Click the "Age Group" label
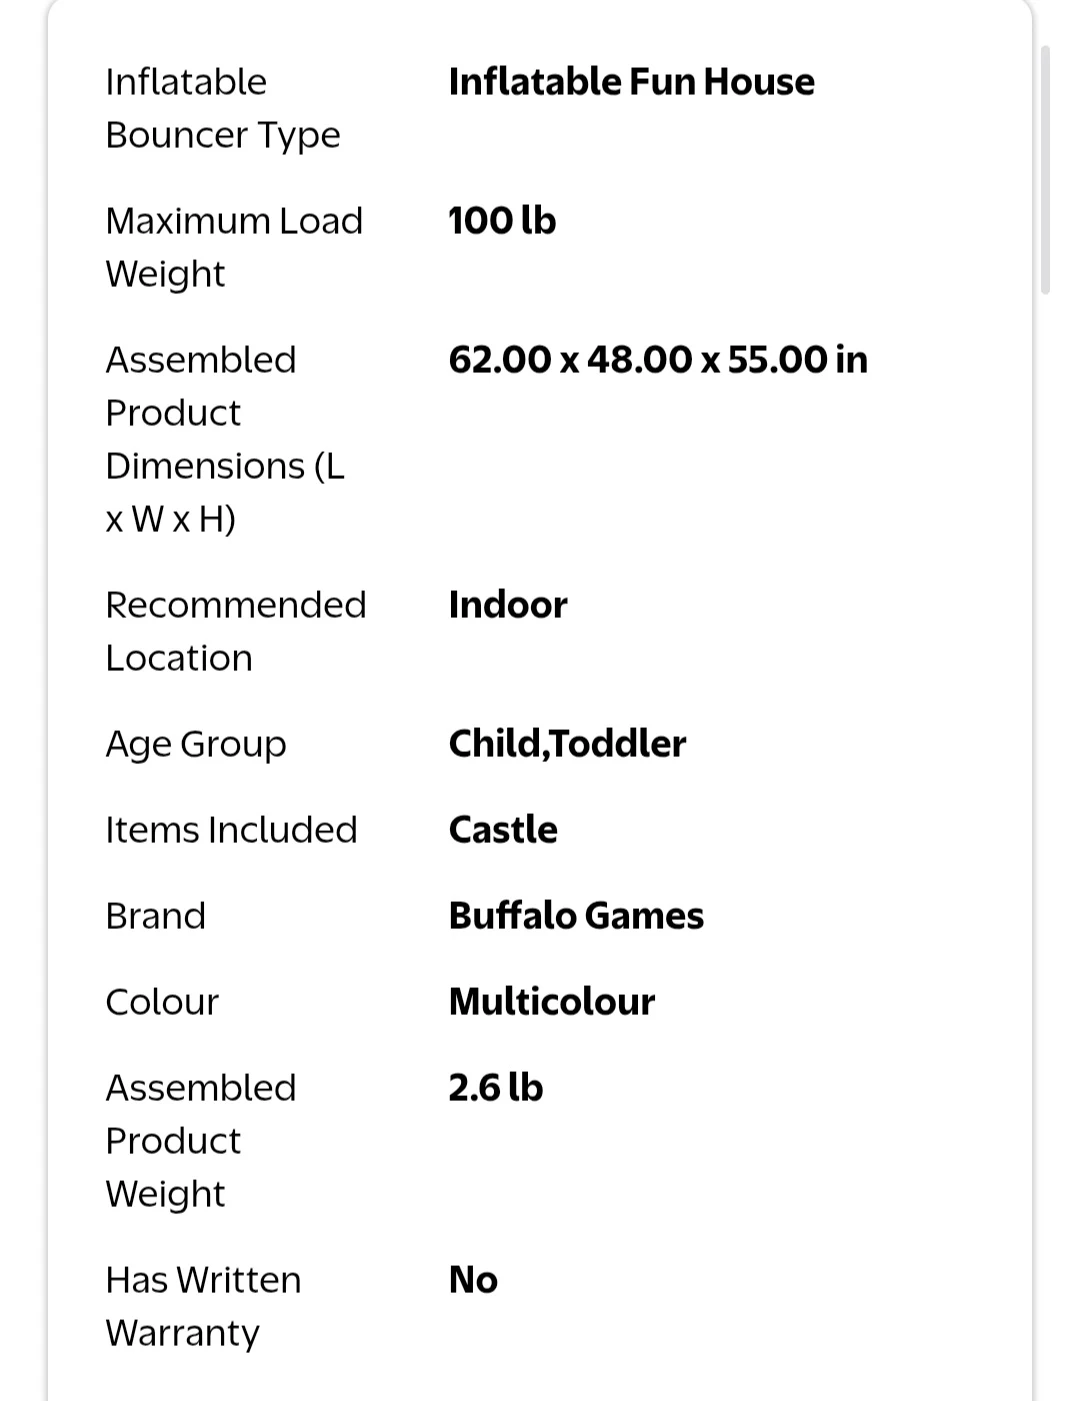1080x1401 pixels. click(196, 744)
